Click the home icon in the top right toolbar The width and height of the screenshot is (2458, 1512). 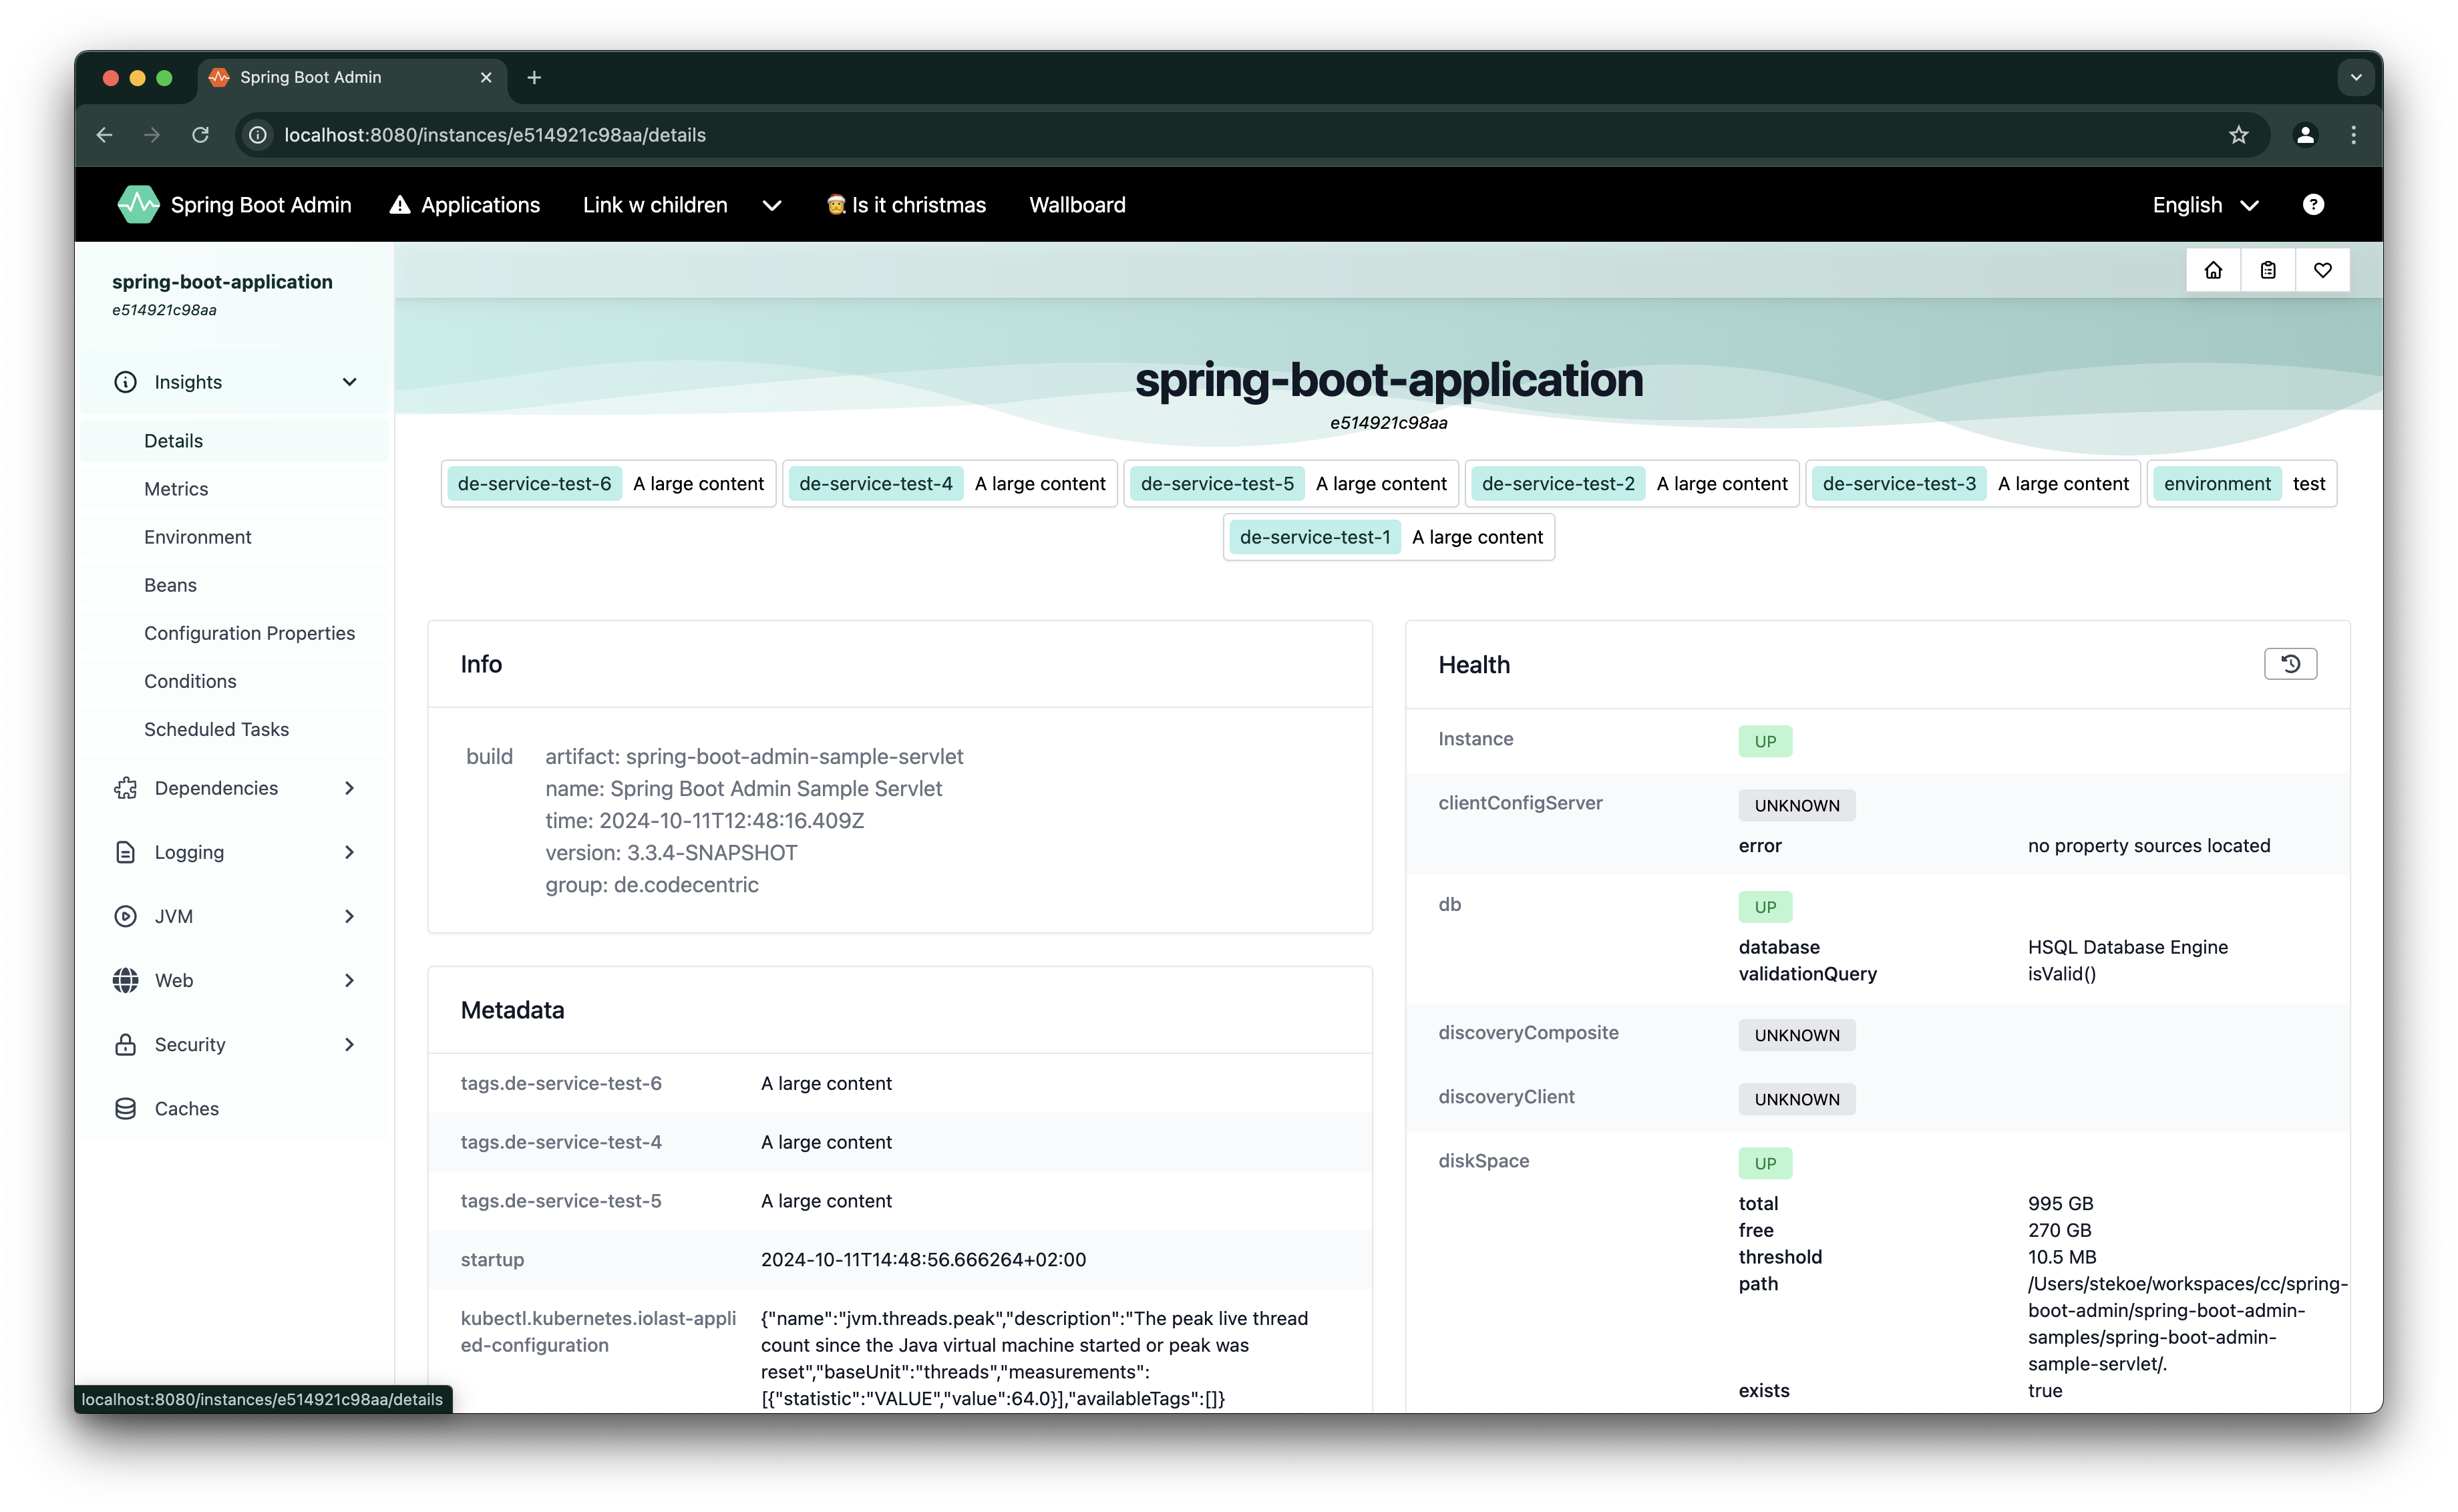(2213, 270)
